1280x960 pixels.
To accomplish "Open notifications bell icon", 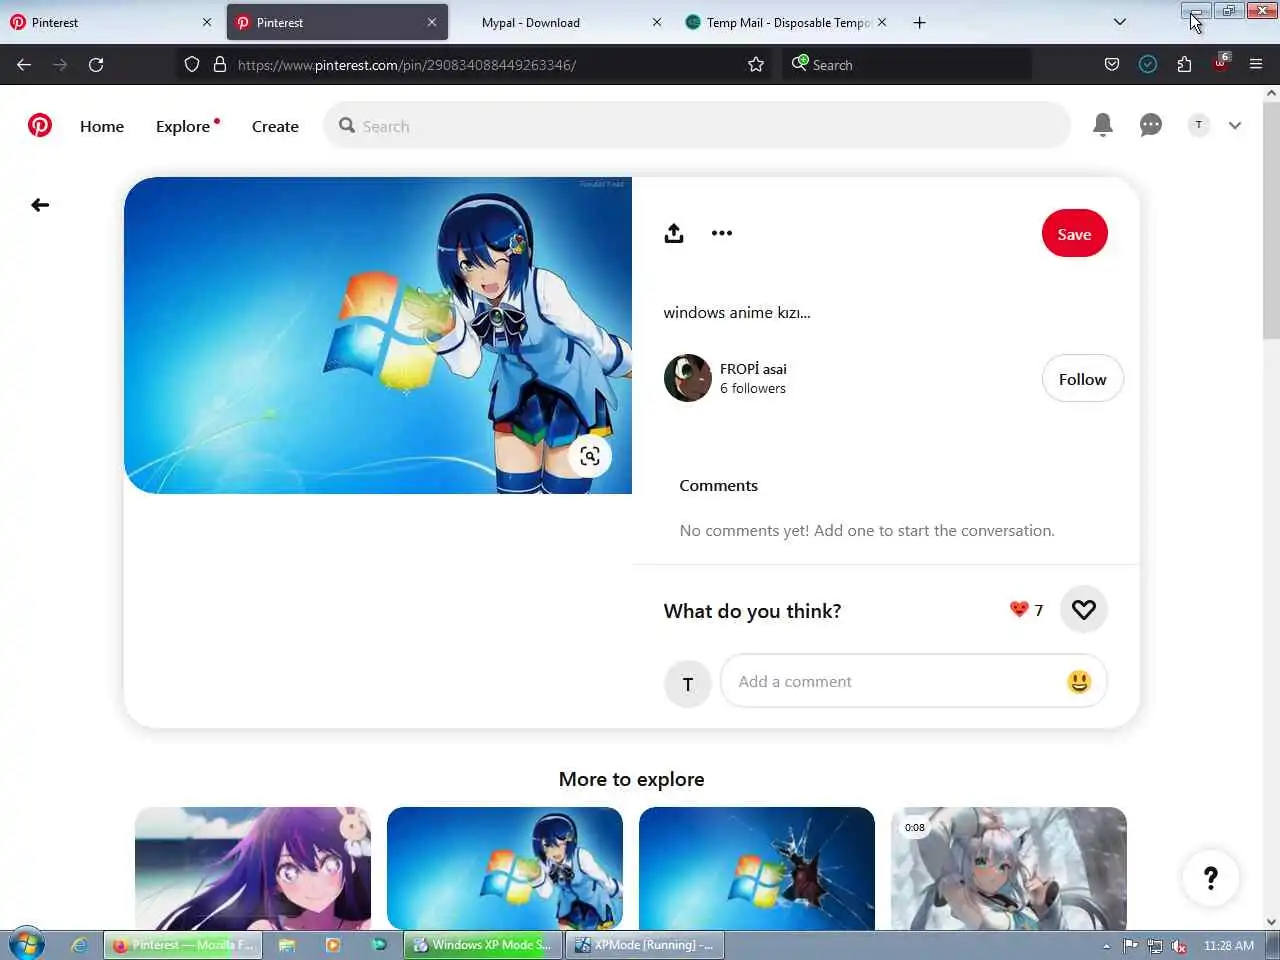I will [1103, 125].
